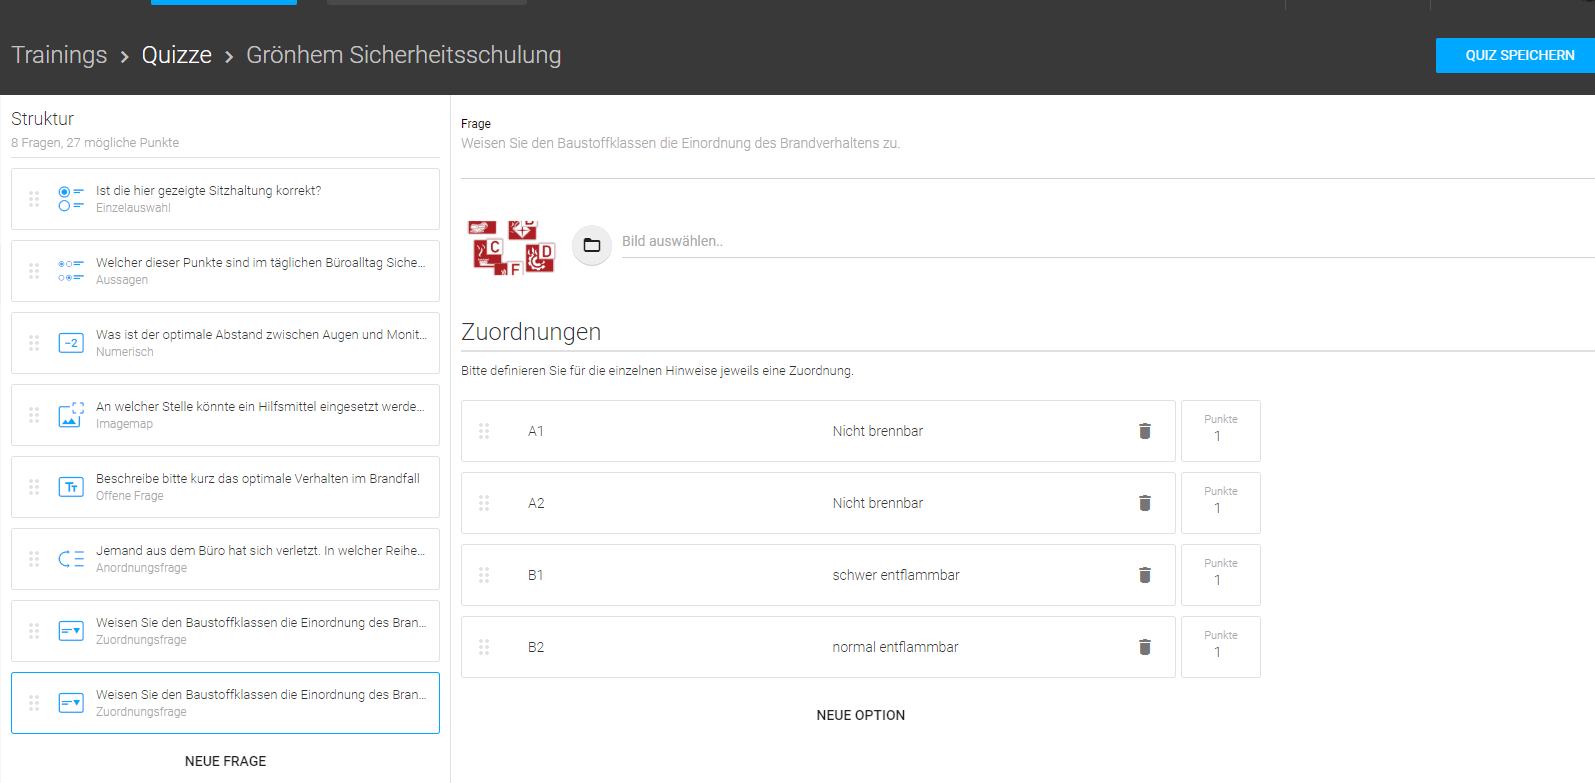Click the Bild auswählen input field
The width and height of the screenshot is (1595, 783).
tap(1108, 241)
